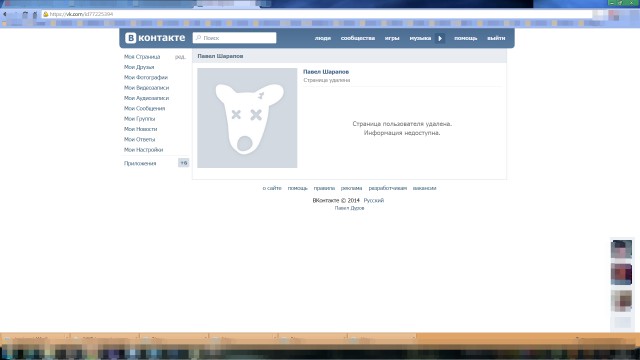
Task: Click the search magnifier icon
Action: pyautogui.click(x=198, y=38)
